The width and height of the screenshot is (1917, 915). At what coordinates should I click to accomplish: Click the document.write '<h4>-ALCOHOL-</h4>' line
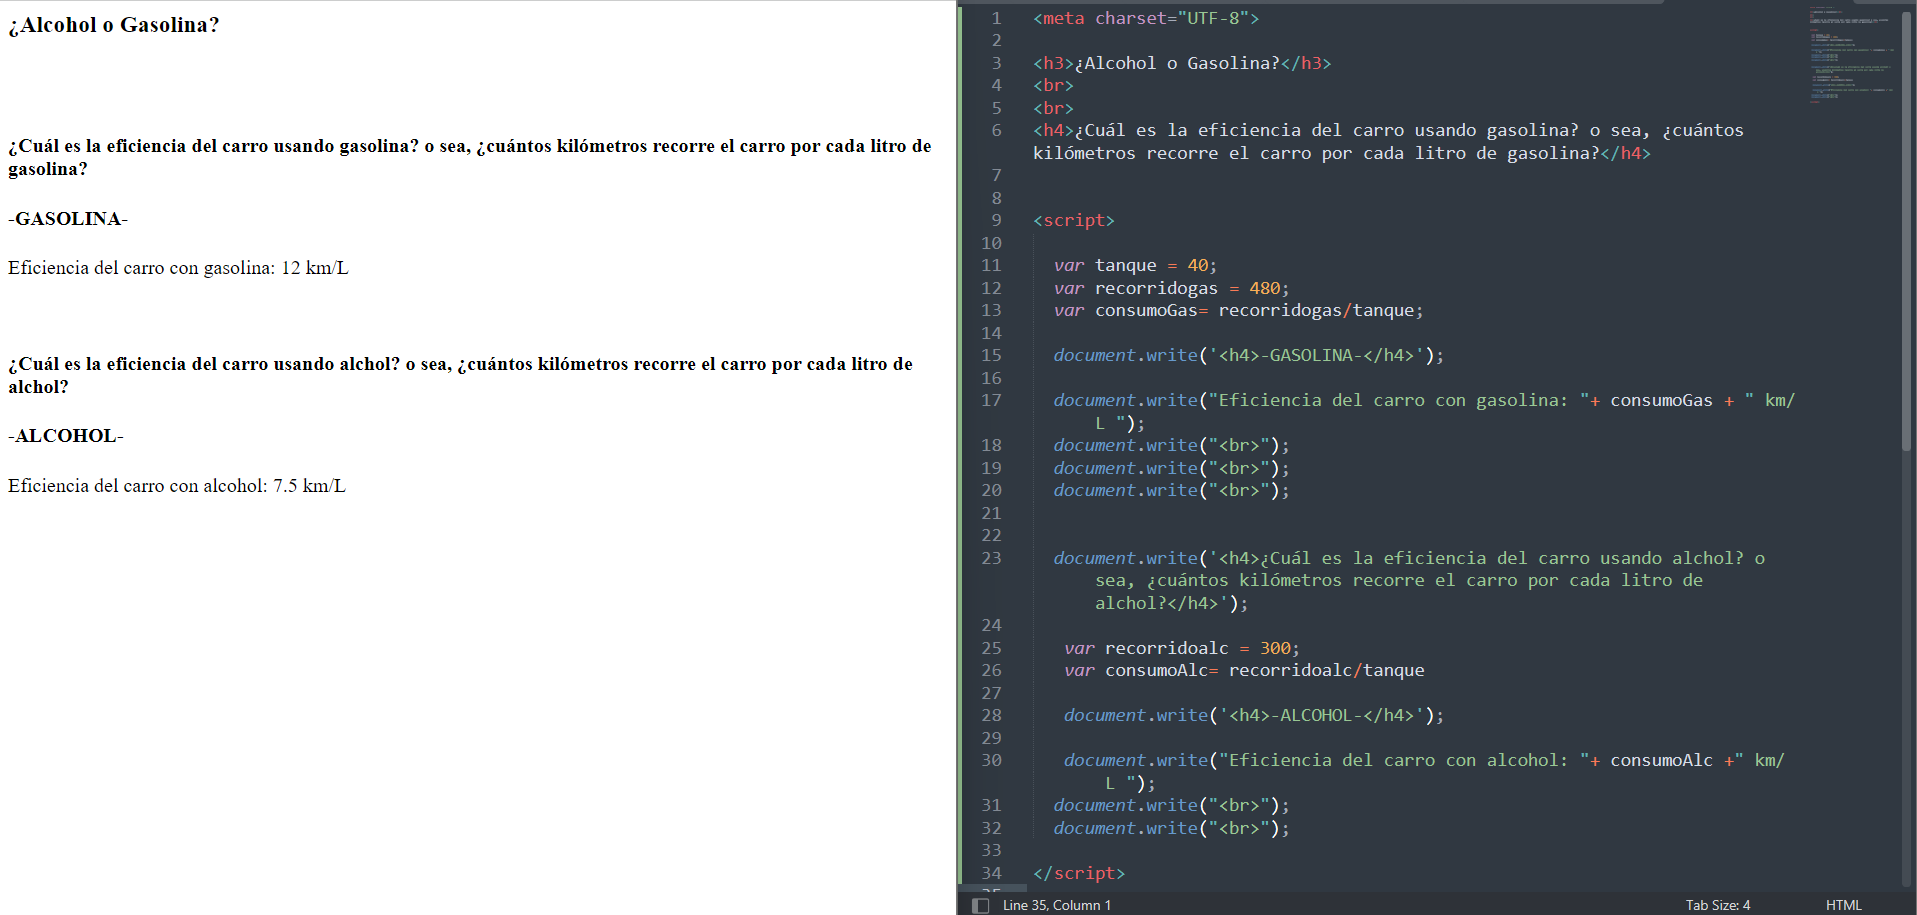pos(1254,715)
